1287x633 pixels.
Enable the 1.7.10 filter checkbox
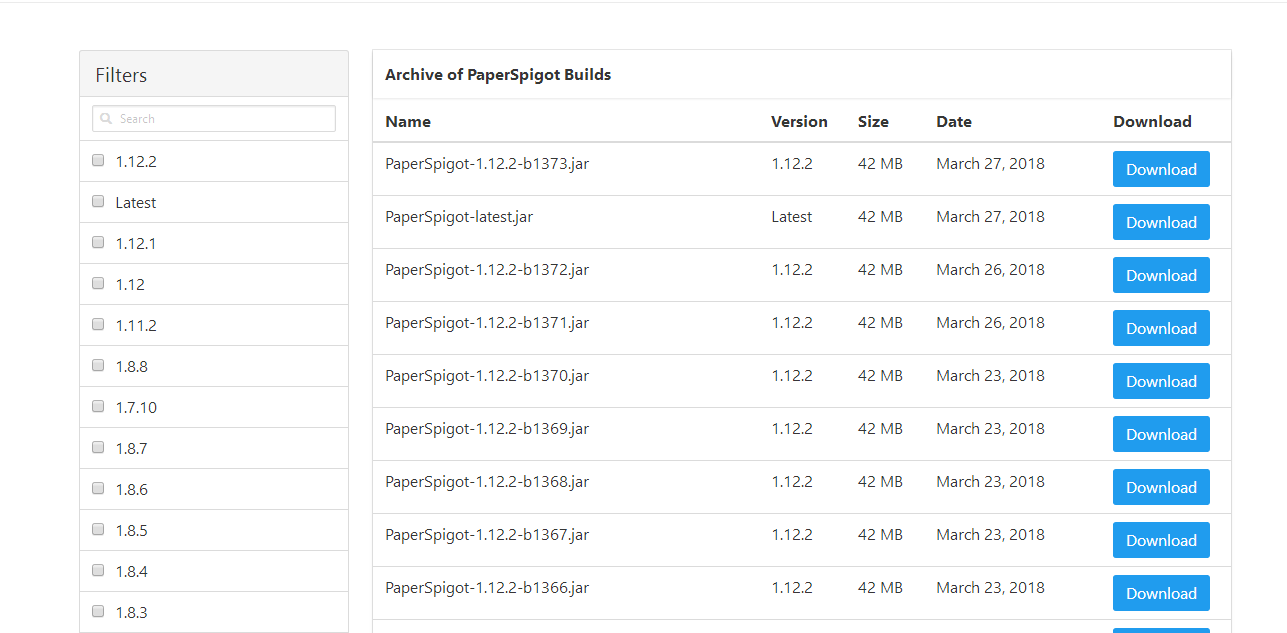[98, 406]
